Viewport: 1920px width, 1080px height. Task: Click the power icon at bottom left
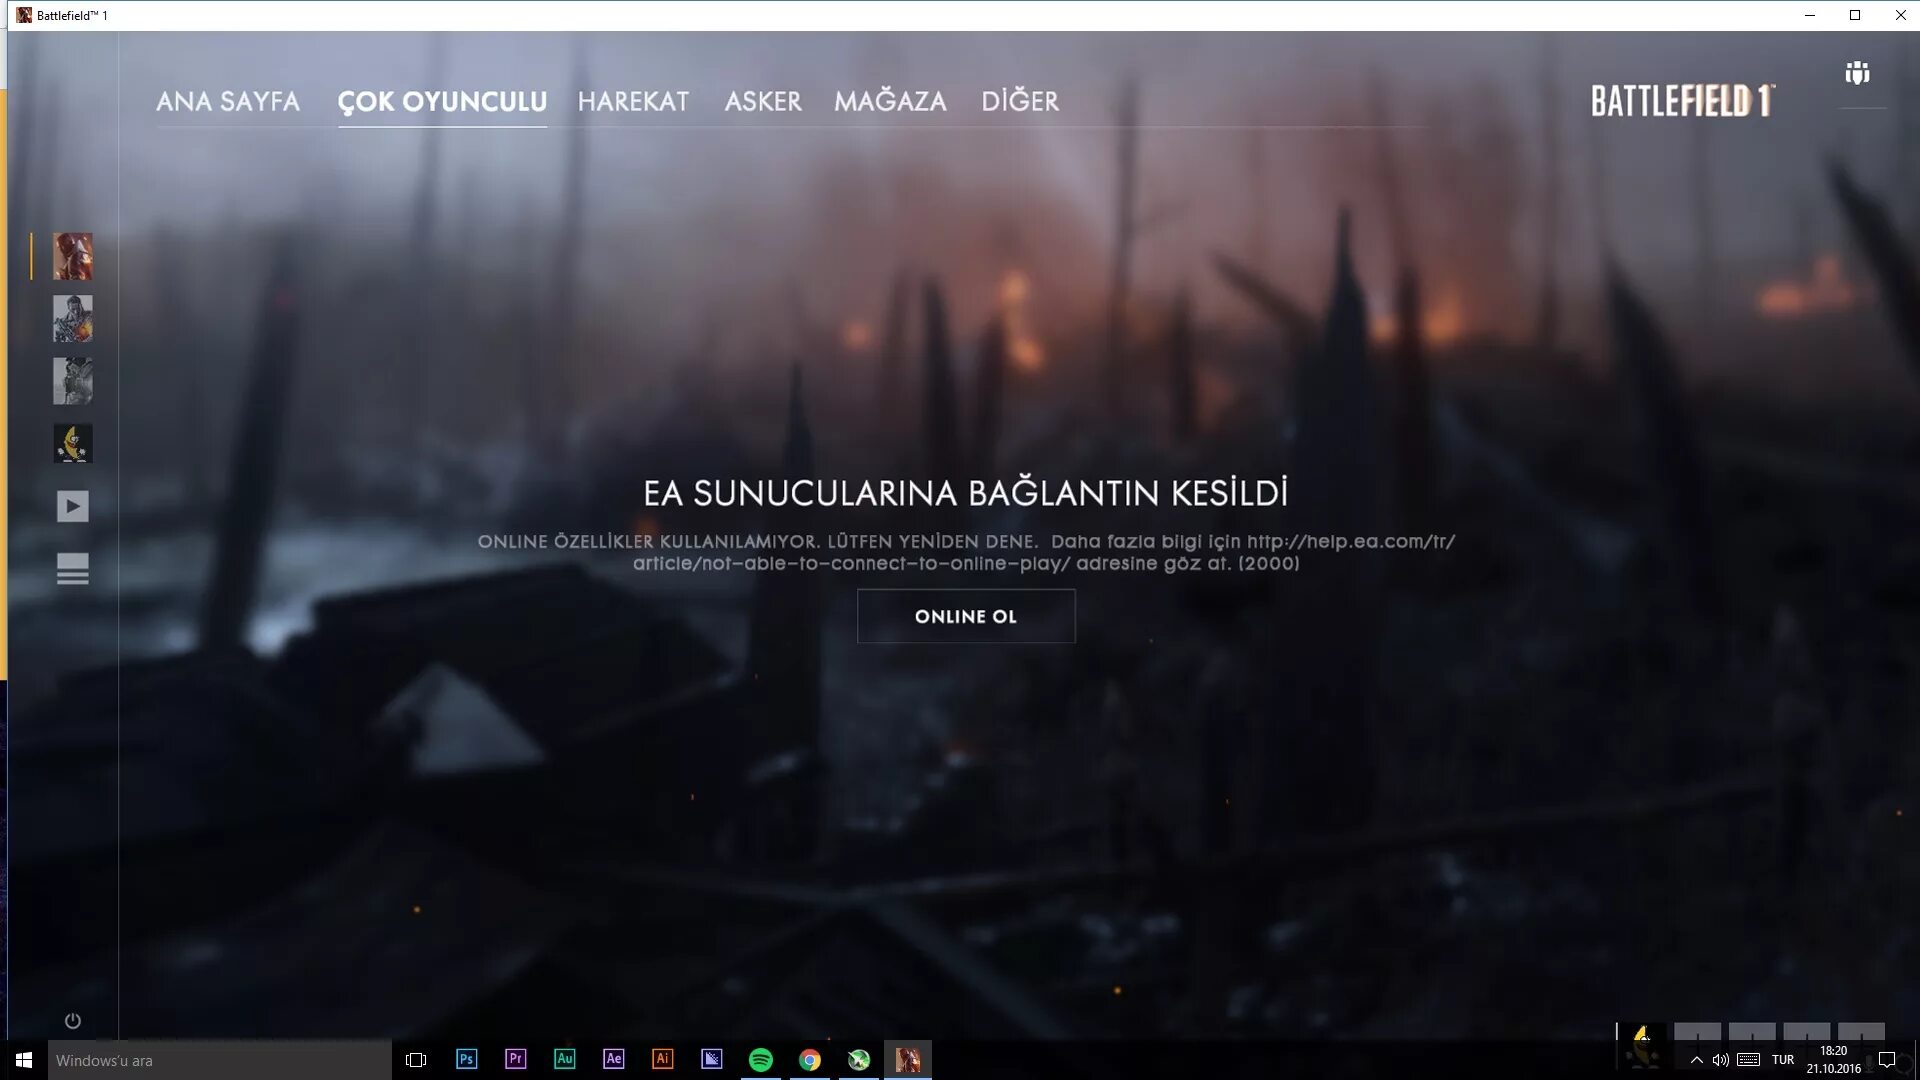tap(72, 1021)
